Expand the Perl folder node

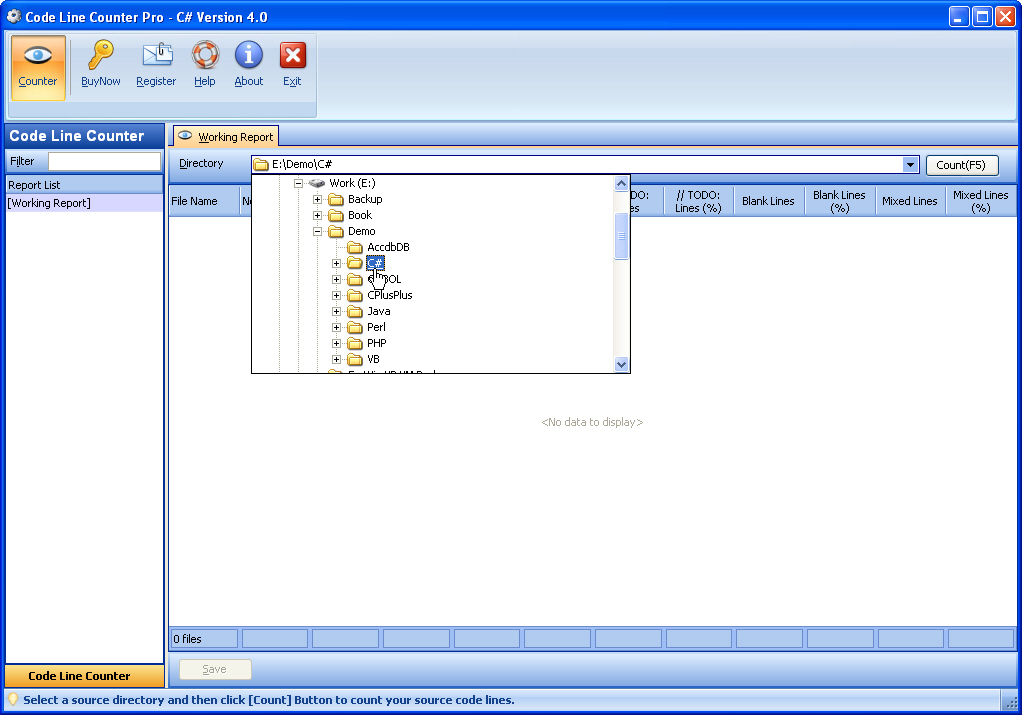336,327
